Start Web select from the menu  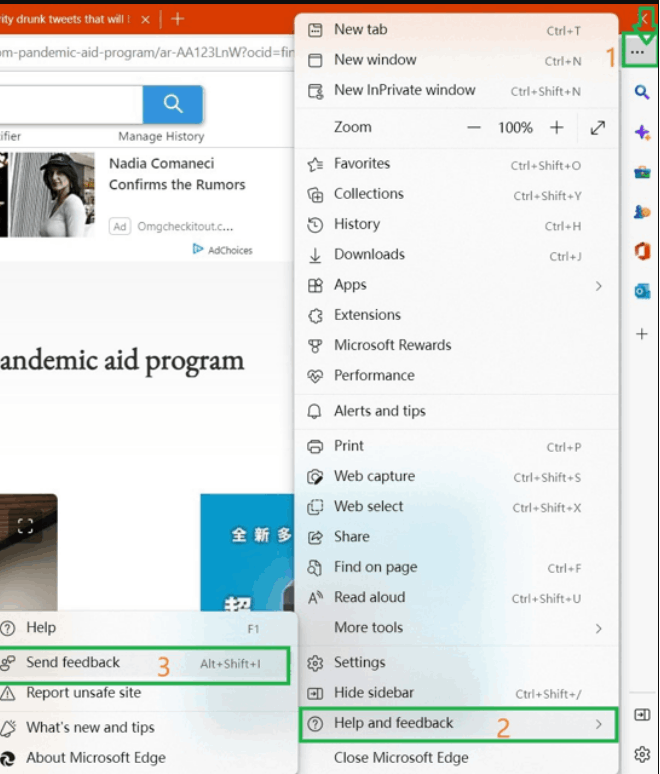pyautogui.click(x=457, y=507)
